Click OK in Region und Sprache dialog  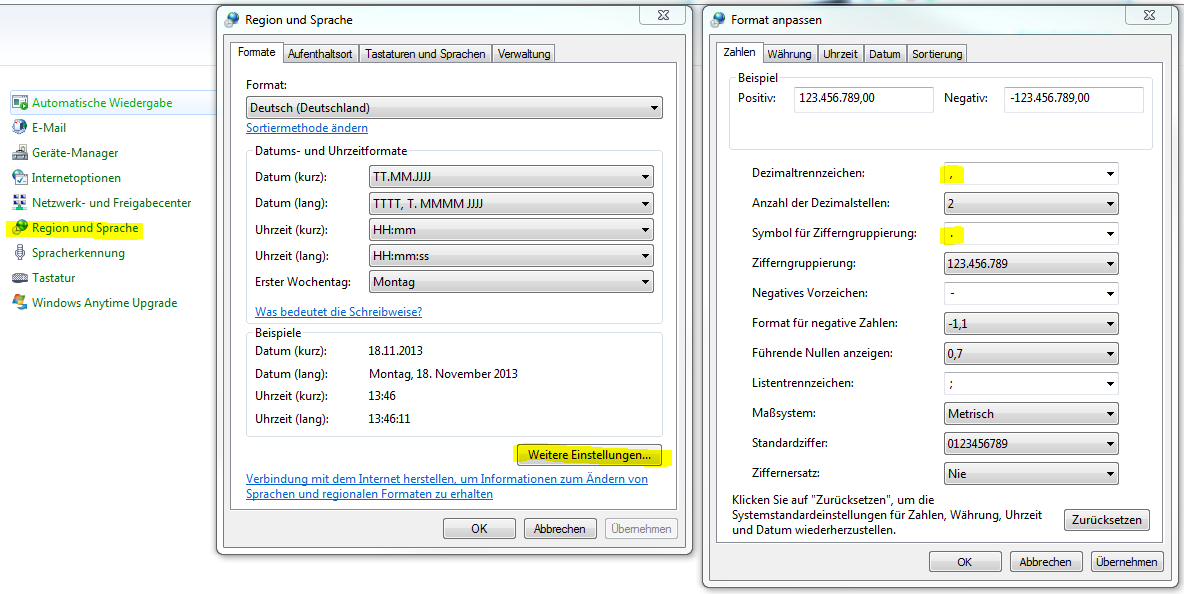point(479,528)
